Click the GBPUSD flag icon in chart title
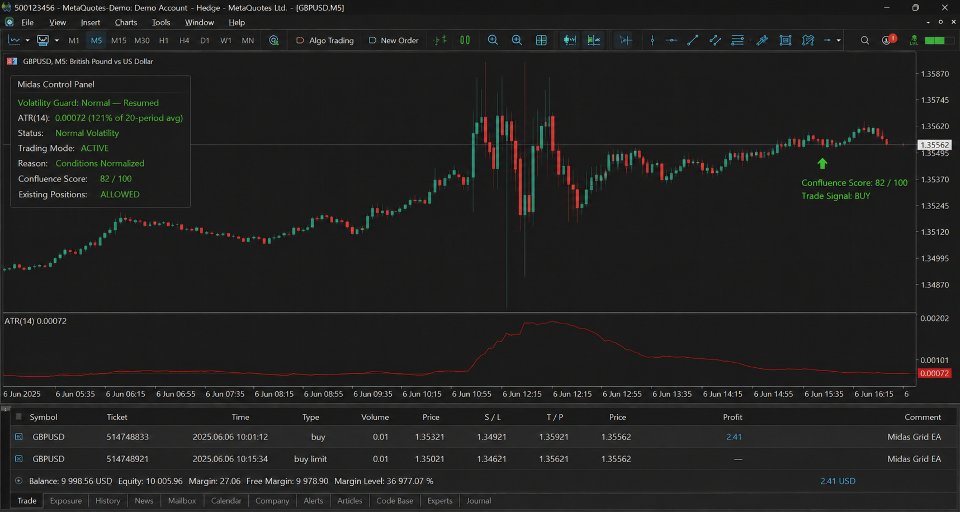The height and width of the screenshot is (512, 960). pos(12,61)
